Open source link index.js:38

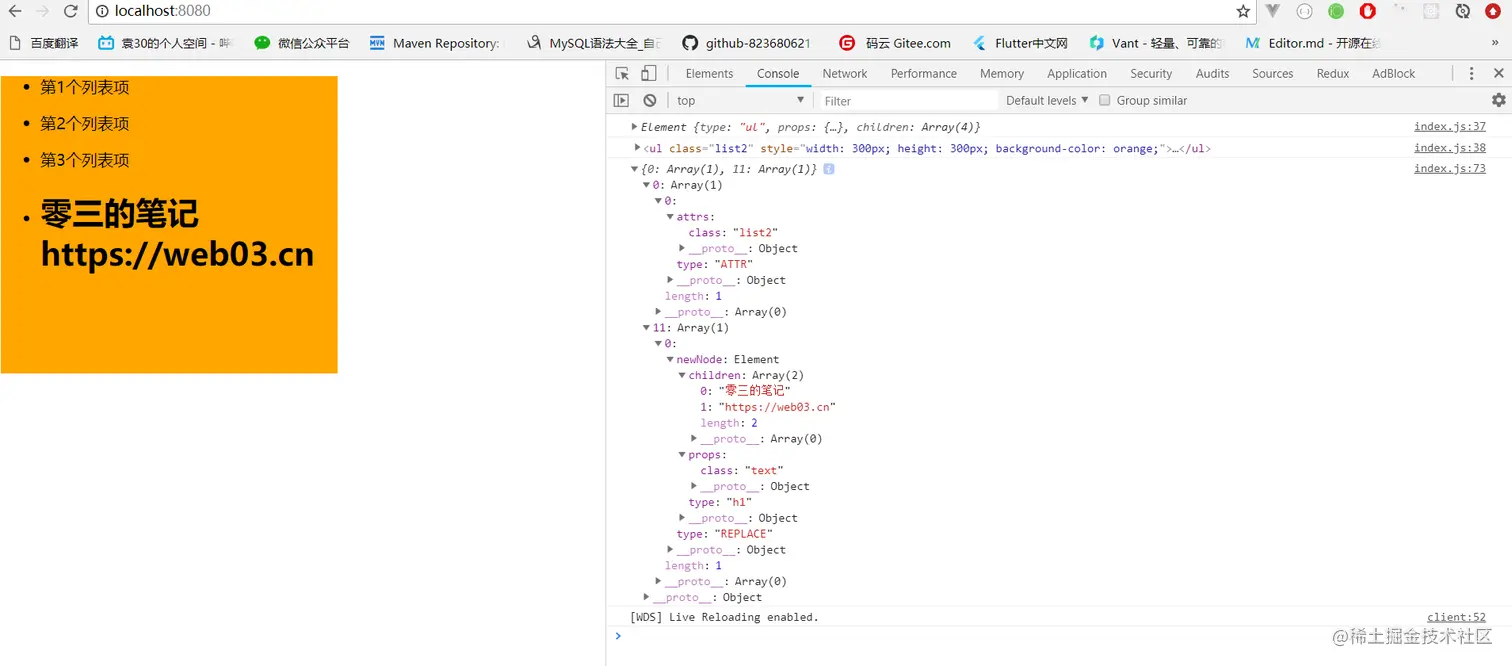click(1450, 148)
